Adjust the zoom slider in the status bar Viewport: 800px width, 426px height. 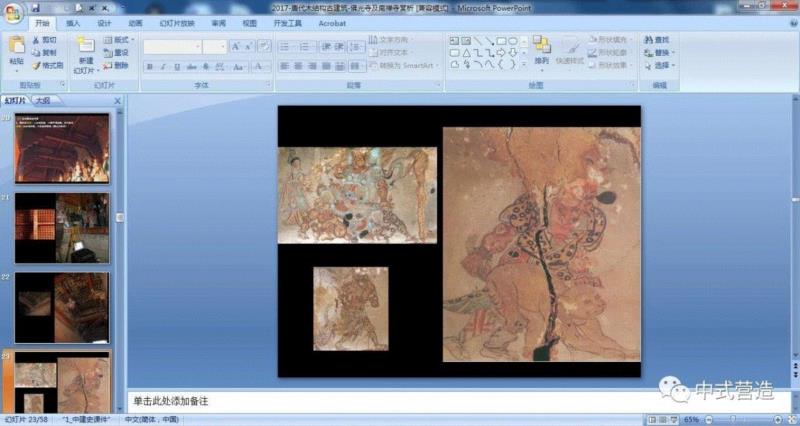pyautogui.click(x=733, y=419)
